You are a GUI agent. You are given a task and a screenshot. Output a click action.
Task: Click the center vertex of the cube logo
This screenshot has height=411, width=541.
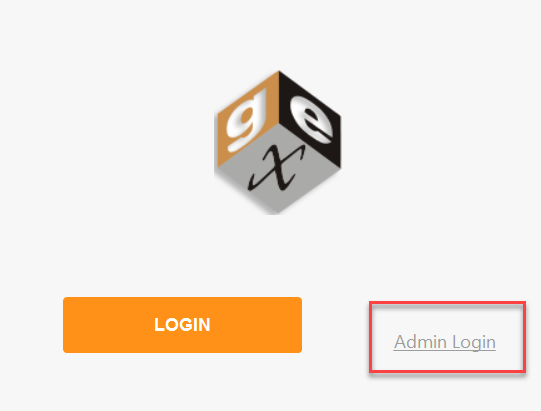click(x=279, y=124)
